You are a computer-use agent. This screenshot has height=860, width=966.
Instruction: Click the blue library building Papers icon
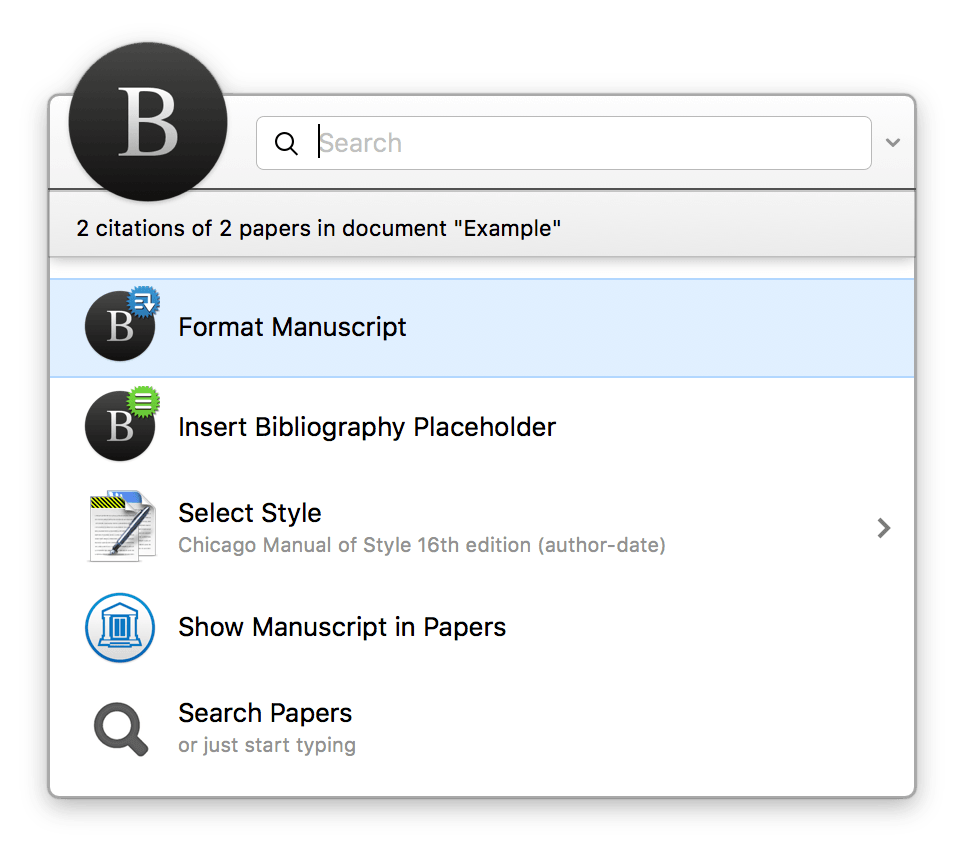tap(120, 627)
